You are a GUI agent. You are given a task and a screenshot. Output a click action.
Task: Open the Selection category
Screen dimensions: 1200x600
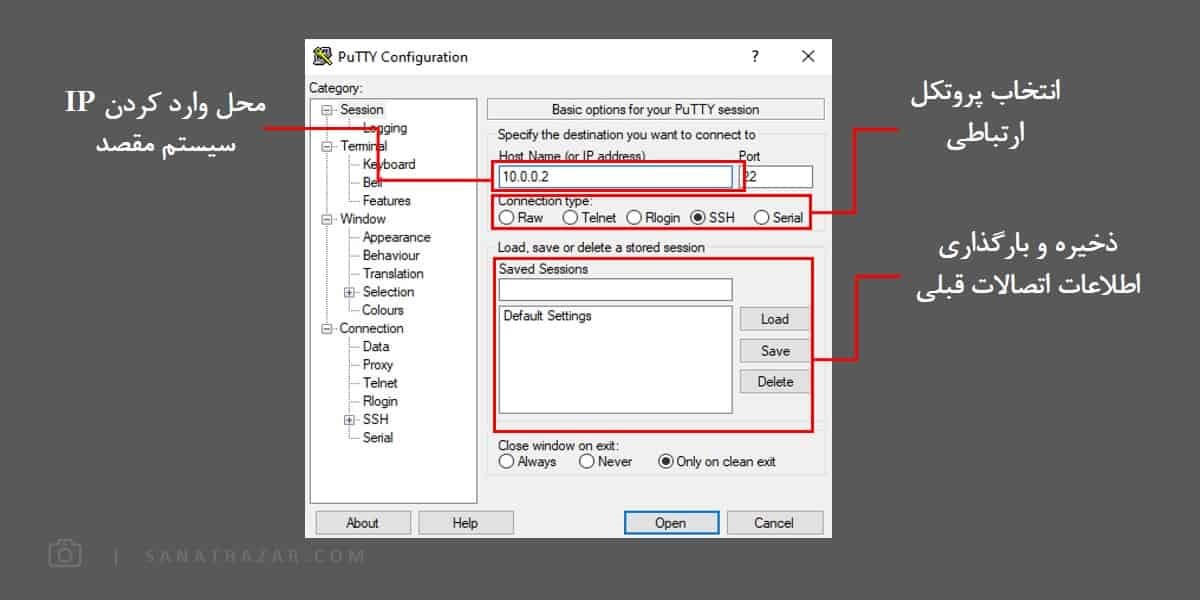click(x=388, y=292)
